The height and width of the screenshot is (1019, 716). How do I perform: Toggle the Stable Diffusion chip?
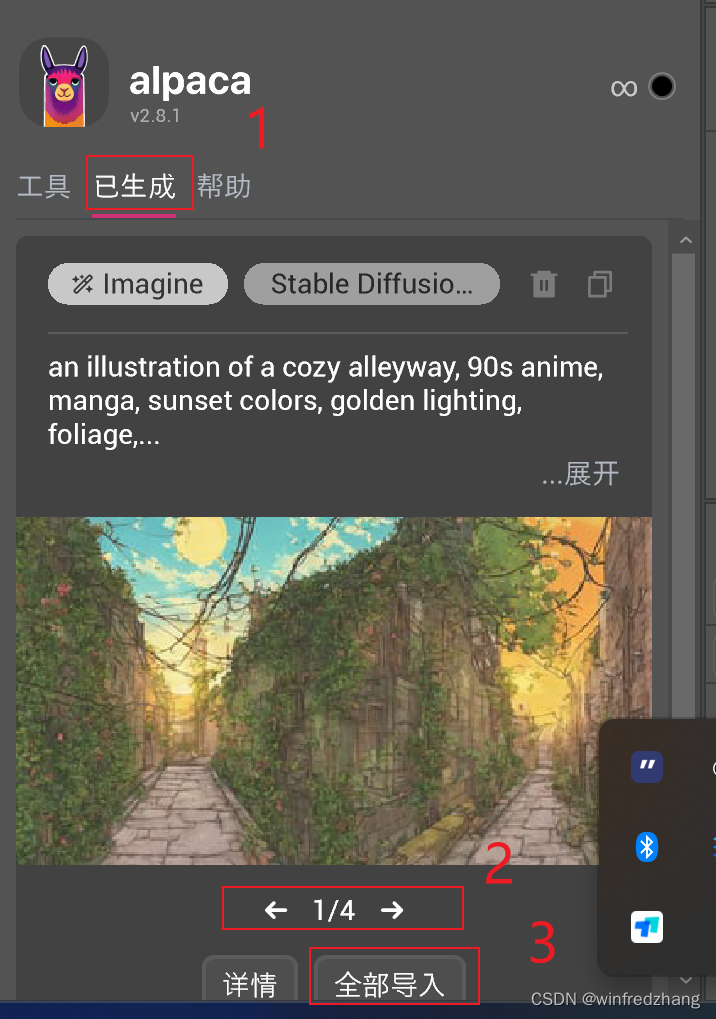click(371, 283)
